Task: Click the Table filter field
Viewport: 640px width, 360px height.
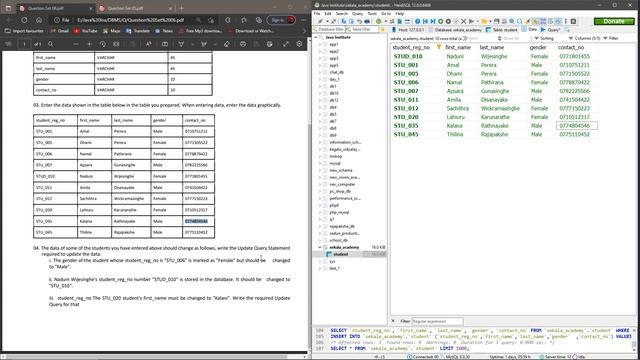Action: coord(362,29)
